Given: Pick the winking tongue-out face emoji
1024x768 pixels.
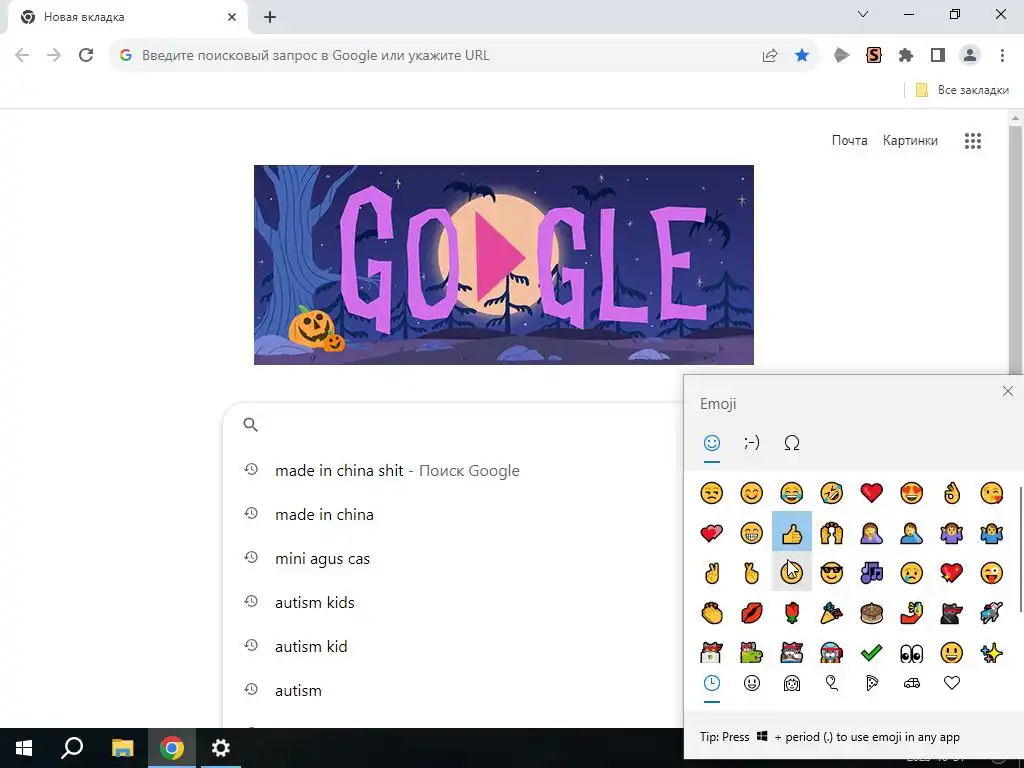Looking at the screenshot, I should (991, 573).
